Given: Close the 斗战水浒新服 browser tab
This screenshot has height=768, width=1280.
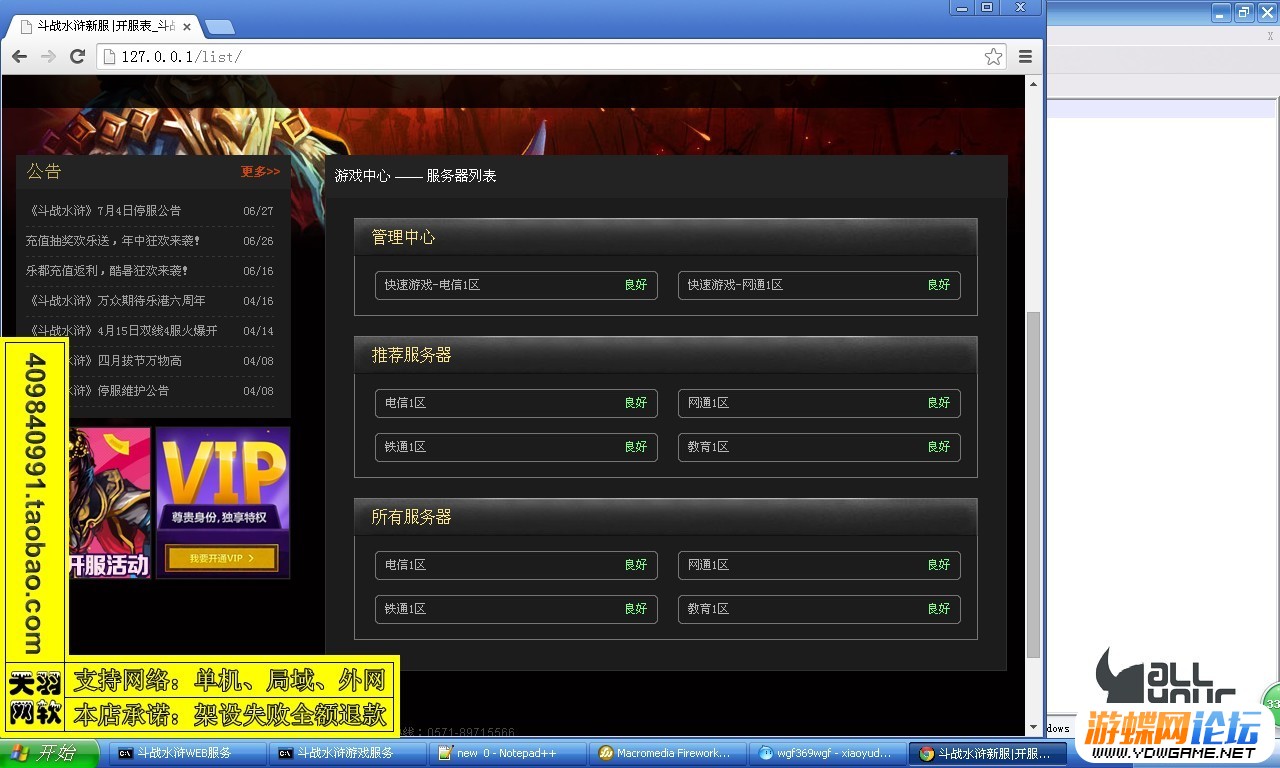Looking at the screenshot, I should click(x=187, y=28).
